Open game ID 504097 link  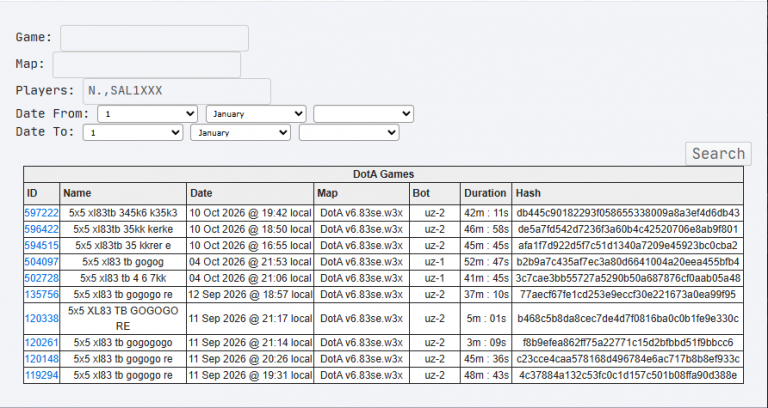click(x=42, y=262)
